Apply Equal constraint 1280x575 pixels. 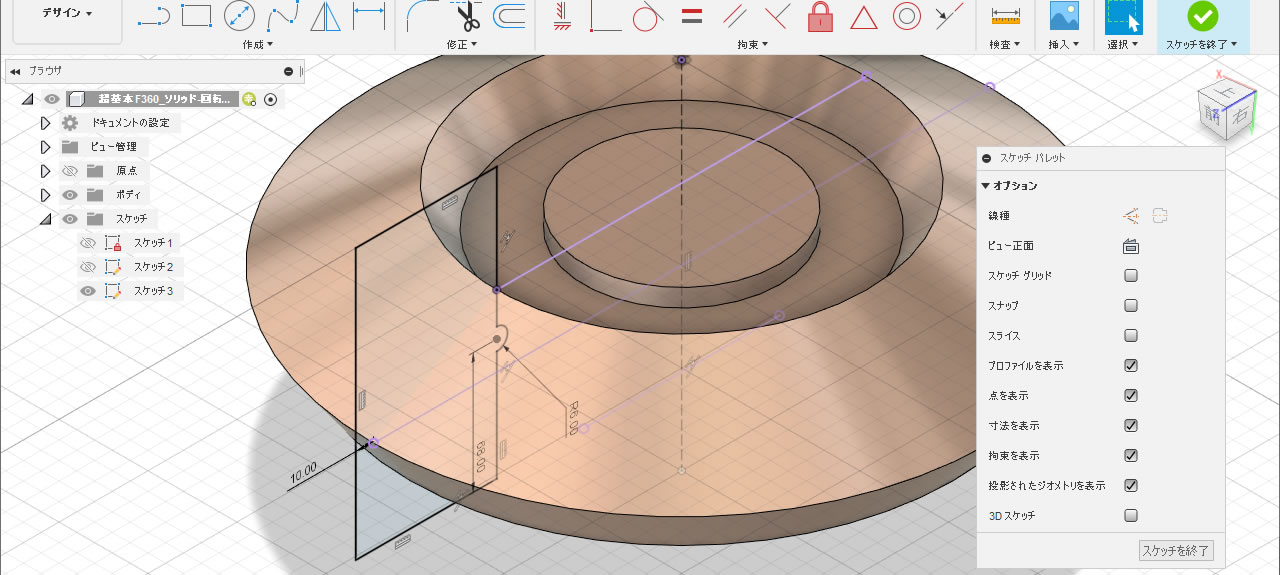click(x=691, y=16)
